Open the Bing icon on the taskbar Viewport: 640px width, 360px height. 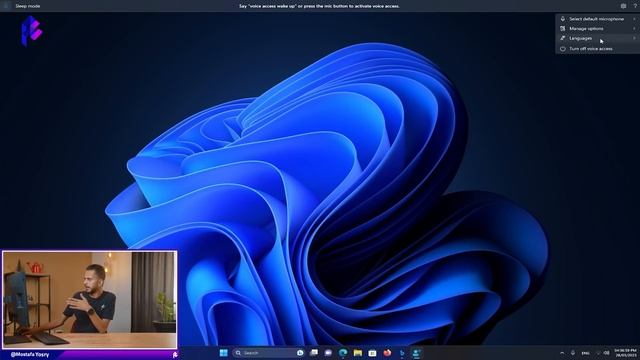tap(402, 353)
